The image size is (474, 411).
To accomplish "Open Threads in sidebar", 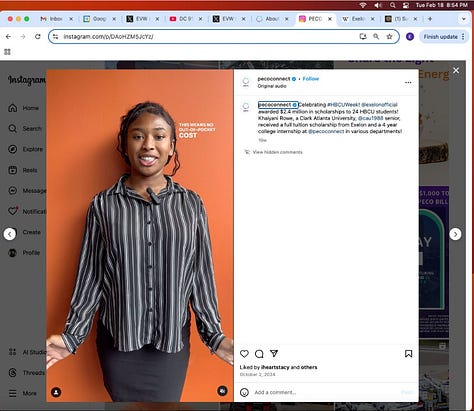I will (27, 373).
